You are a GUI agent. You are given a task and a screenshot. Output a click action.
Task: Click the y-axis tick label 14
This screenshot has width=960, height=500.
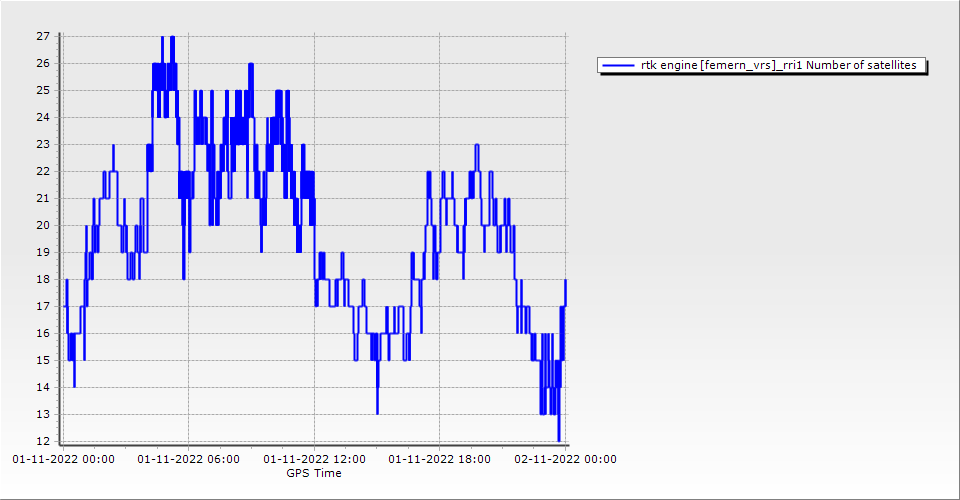tap(43, 387)
